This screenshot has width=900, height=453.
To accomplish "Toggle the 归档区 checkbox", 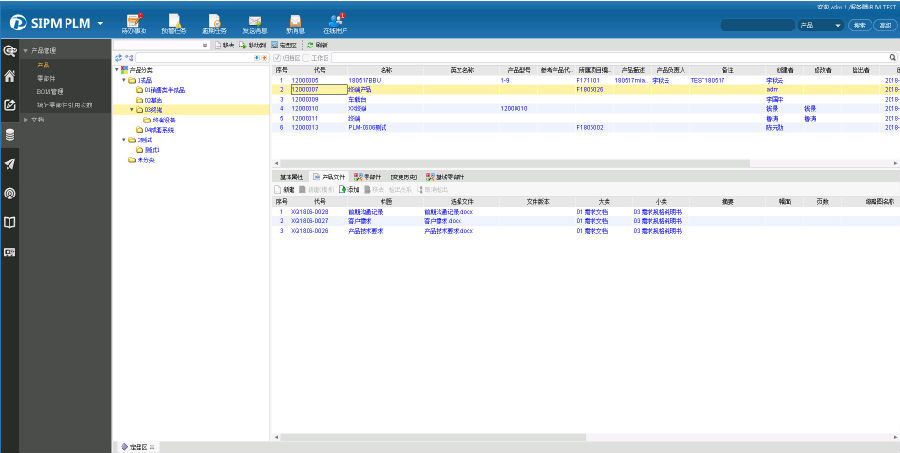I will point(277,58).
